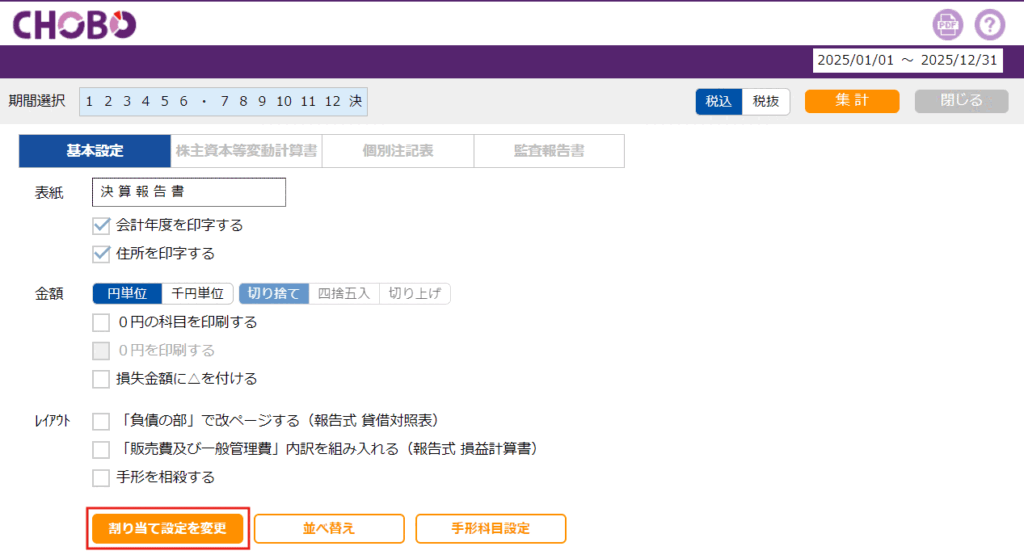Viewport: 1024px width, 559px height.
Task: Select month 7 in 期間選択
Action: [225, 101]
